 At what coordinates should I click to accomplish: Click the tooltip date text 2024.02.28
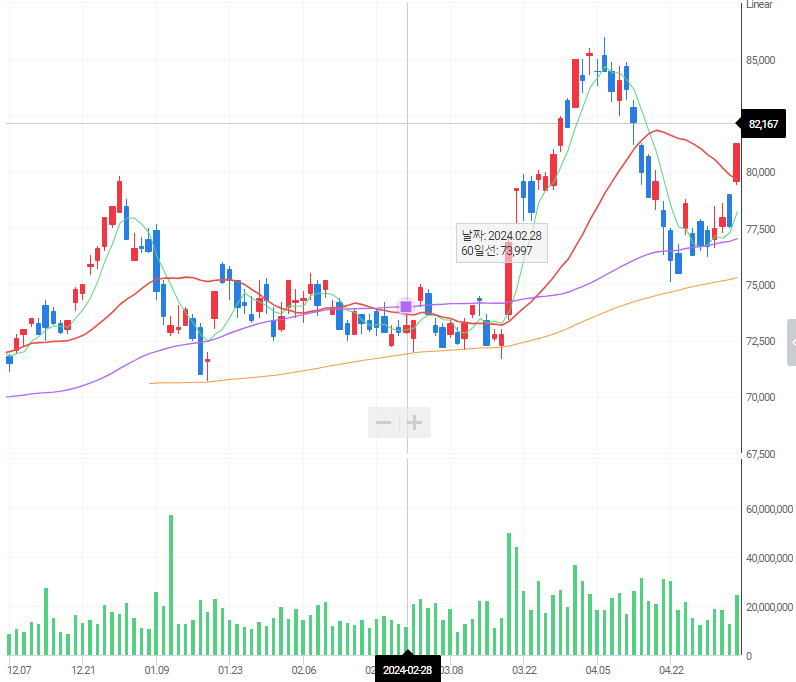pos(515,236)
